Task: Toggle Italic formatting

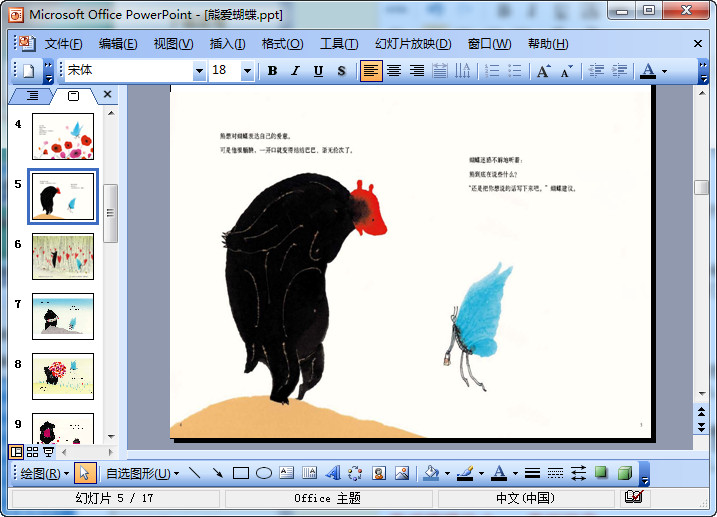Action: [295, 71]
